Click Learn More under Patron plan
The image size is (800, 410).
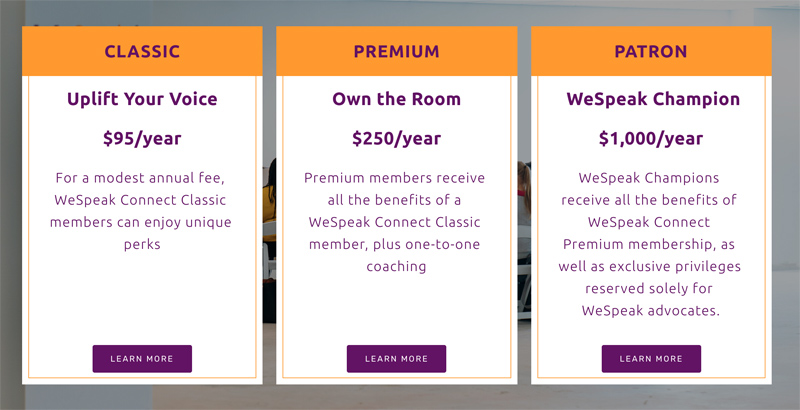tap(651, 358)
